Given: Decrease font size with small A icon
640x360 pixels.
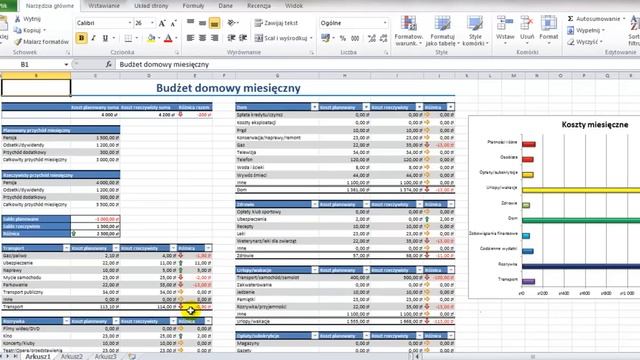Looking at the screenshot, I should coord(173,23).
